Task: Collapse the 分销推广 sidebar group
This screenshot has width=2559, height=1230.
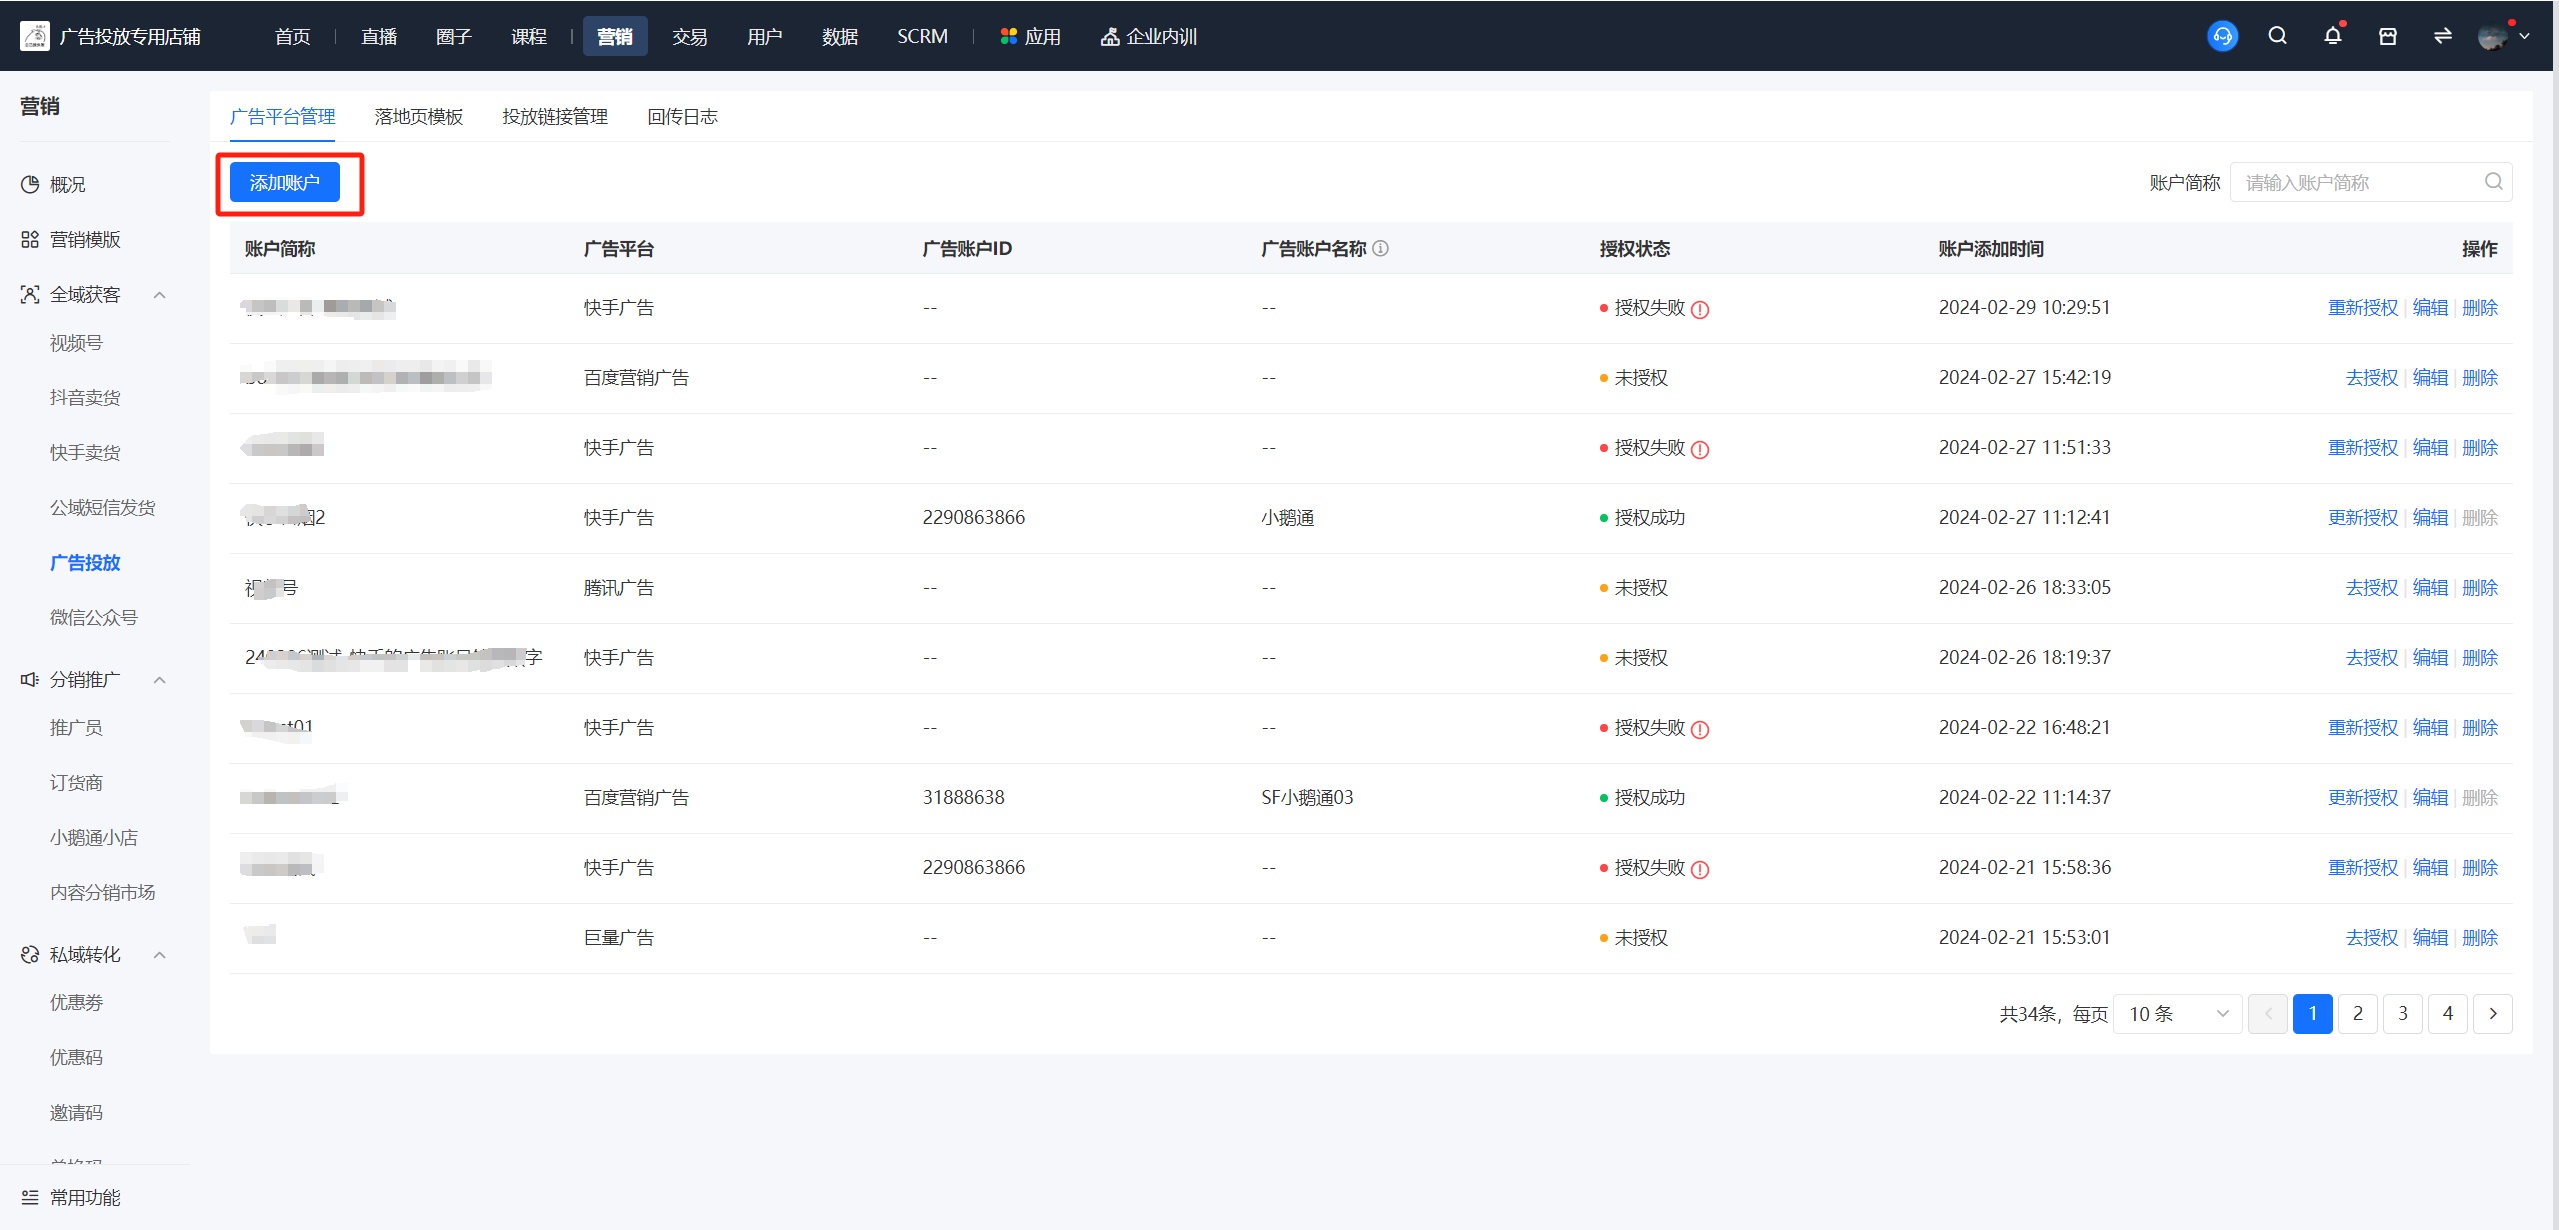Action: coord(159,679)
